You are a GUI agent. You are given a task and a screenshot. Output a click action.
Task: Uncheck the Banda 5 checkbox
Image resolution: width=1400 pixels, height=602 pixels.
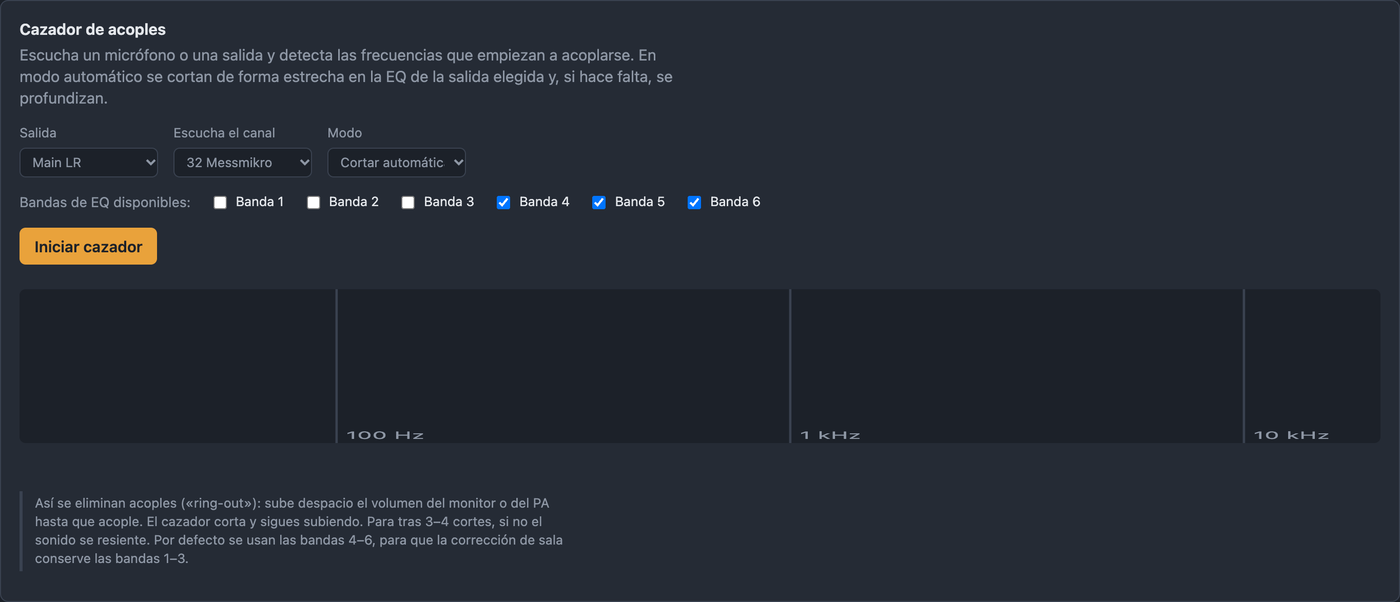pyautogui.click(x=599, y=202)
